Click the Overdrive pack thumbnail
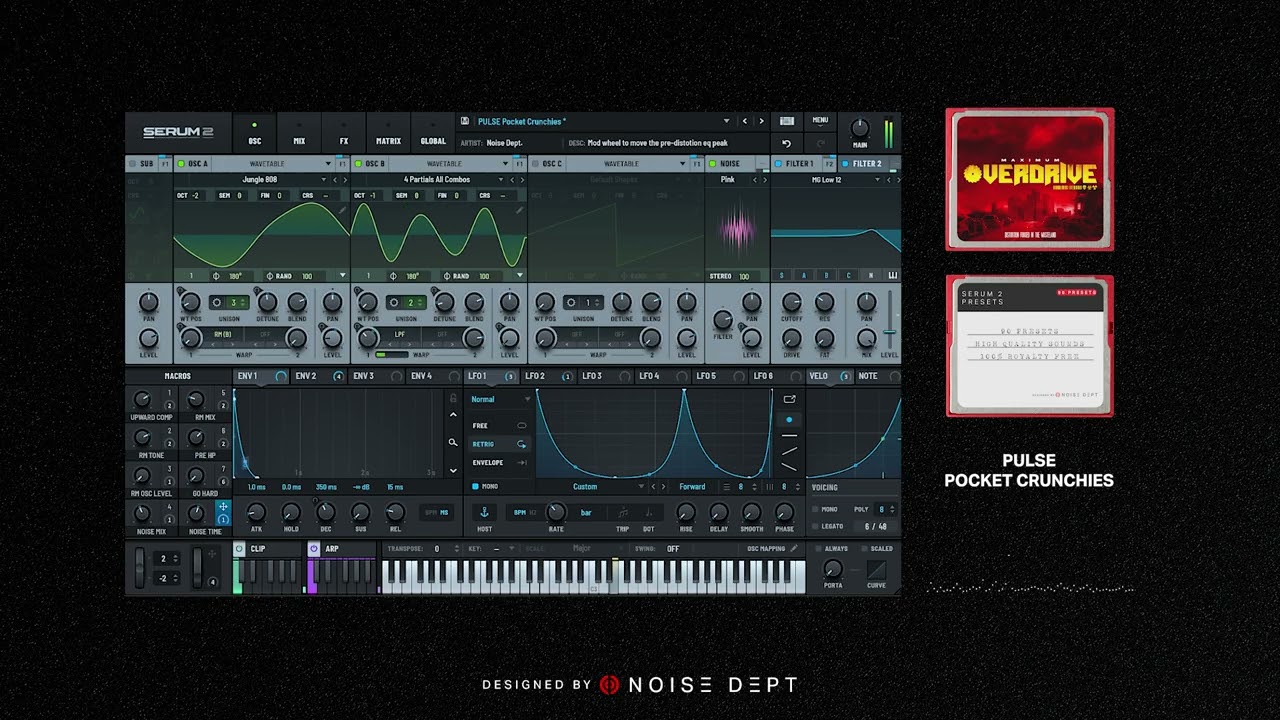 click(x=1030, y=179)
